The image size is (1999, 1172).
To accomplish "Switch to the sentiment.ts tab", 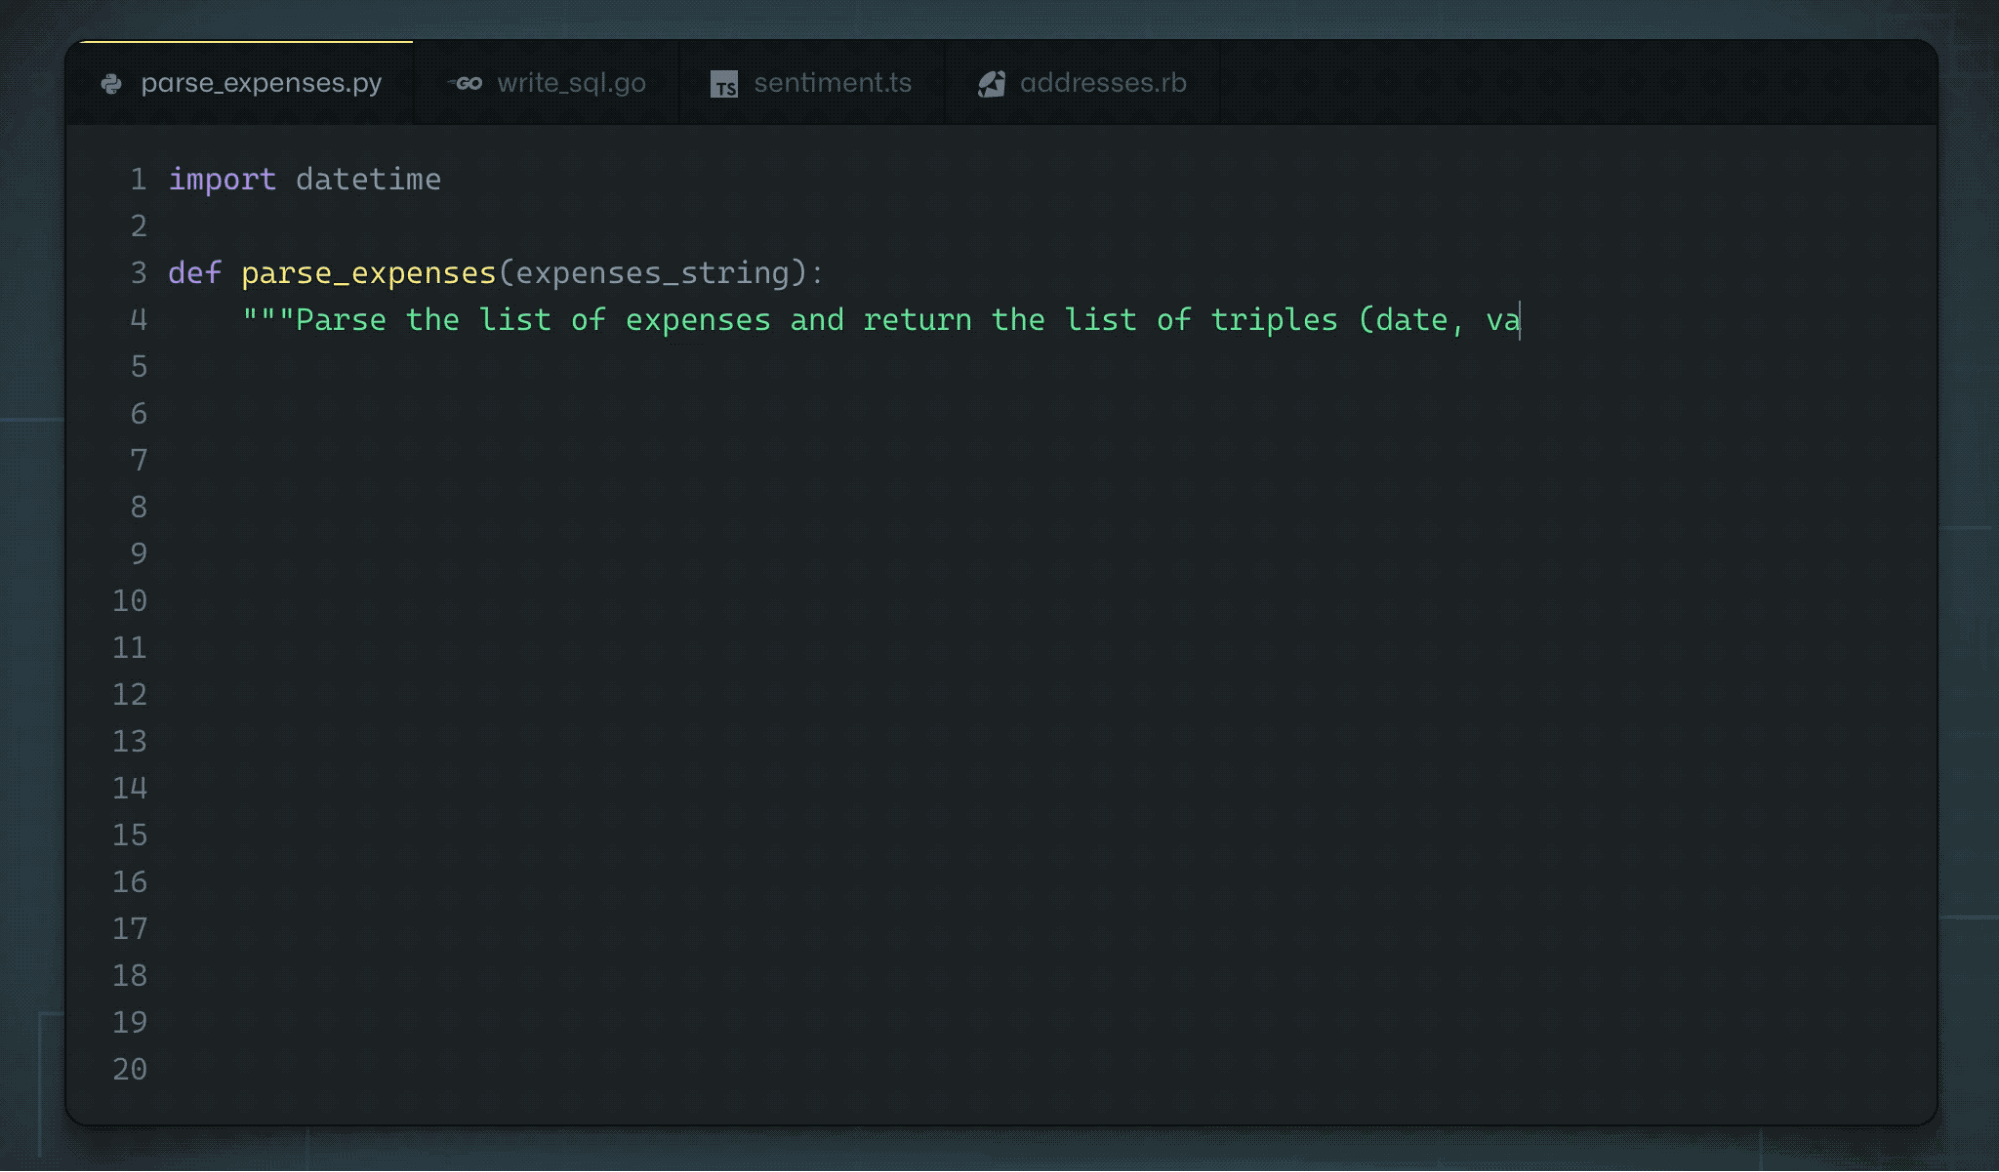I will click(x=834, y=83).
